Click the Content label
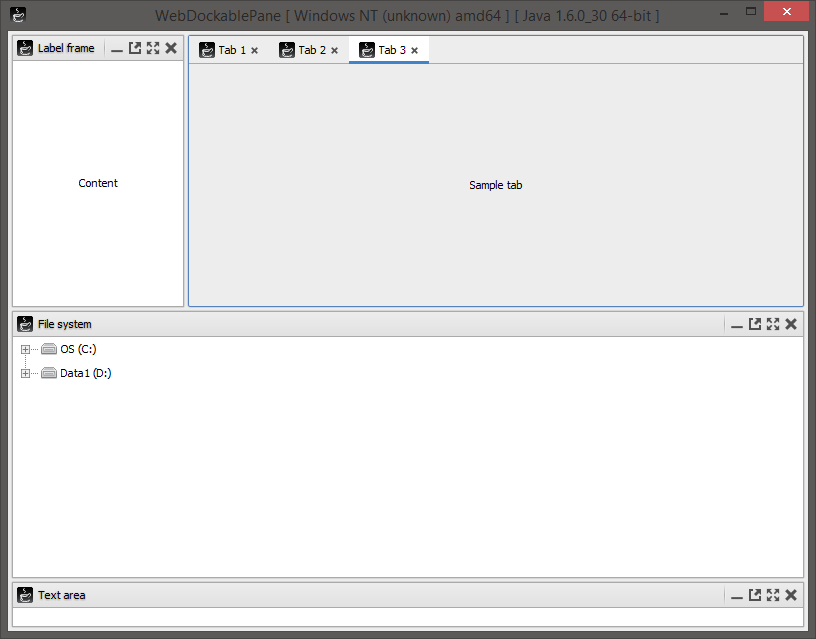816x639 pixels. pos(98,183)
